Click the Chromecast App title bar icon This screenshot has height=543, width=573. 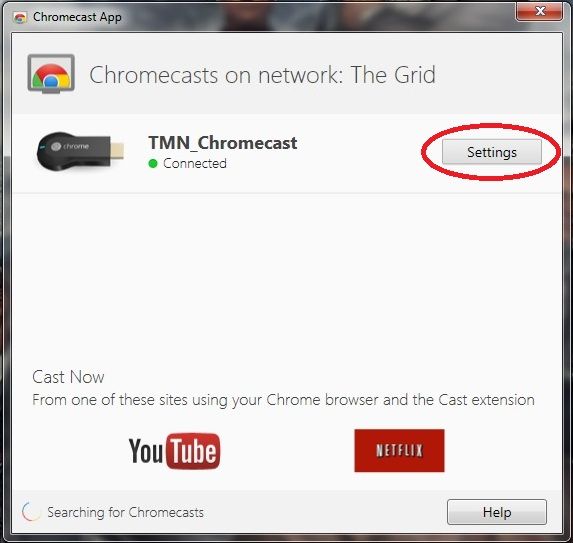click(20, 17)
